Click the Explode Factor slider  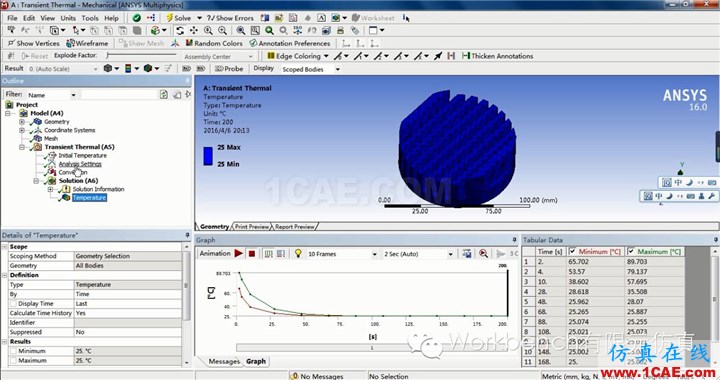(141, 56)
